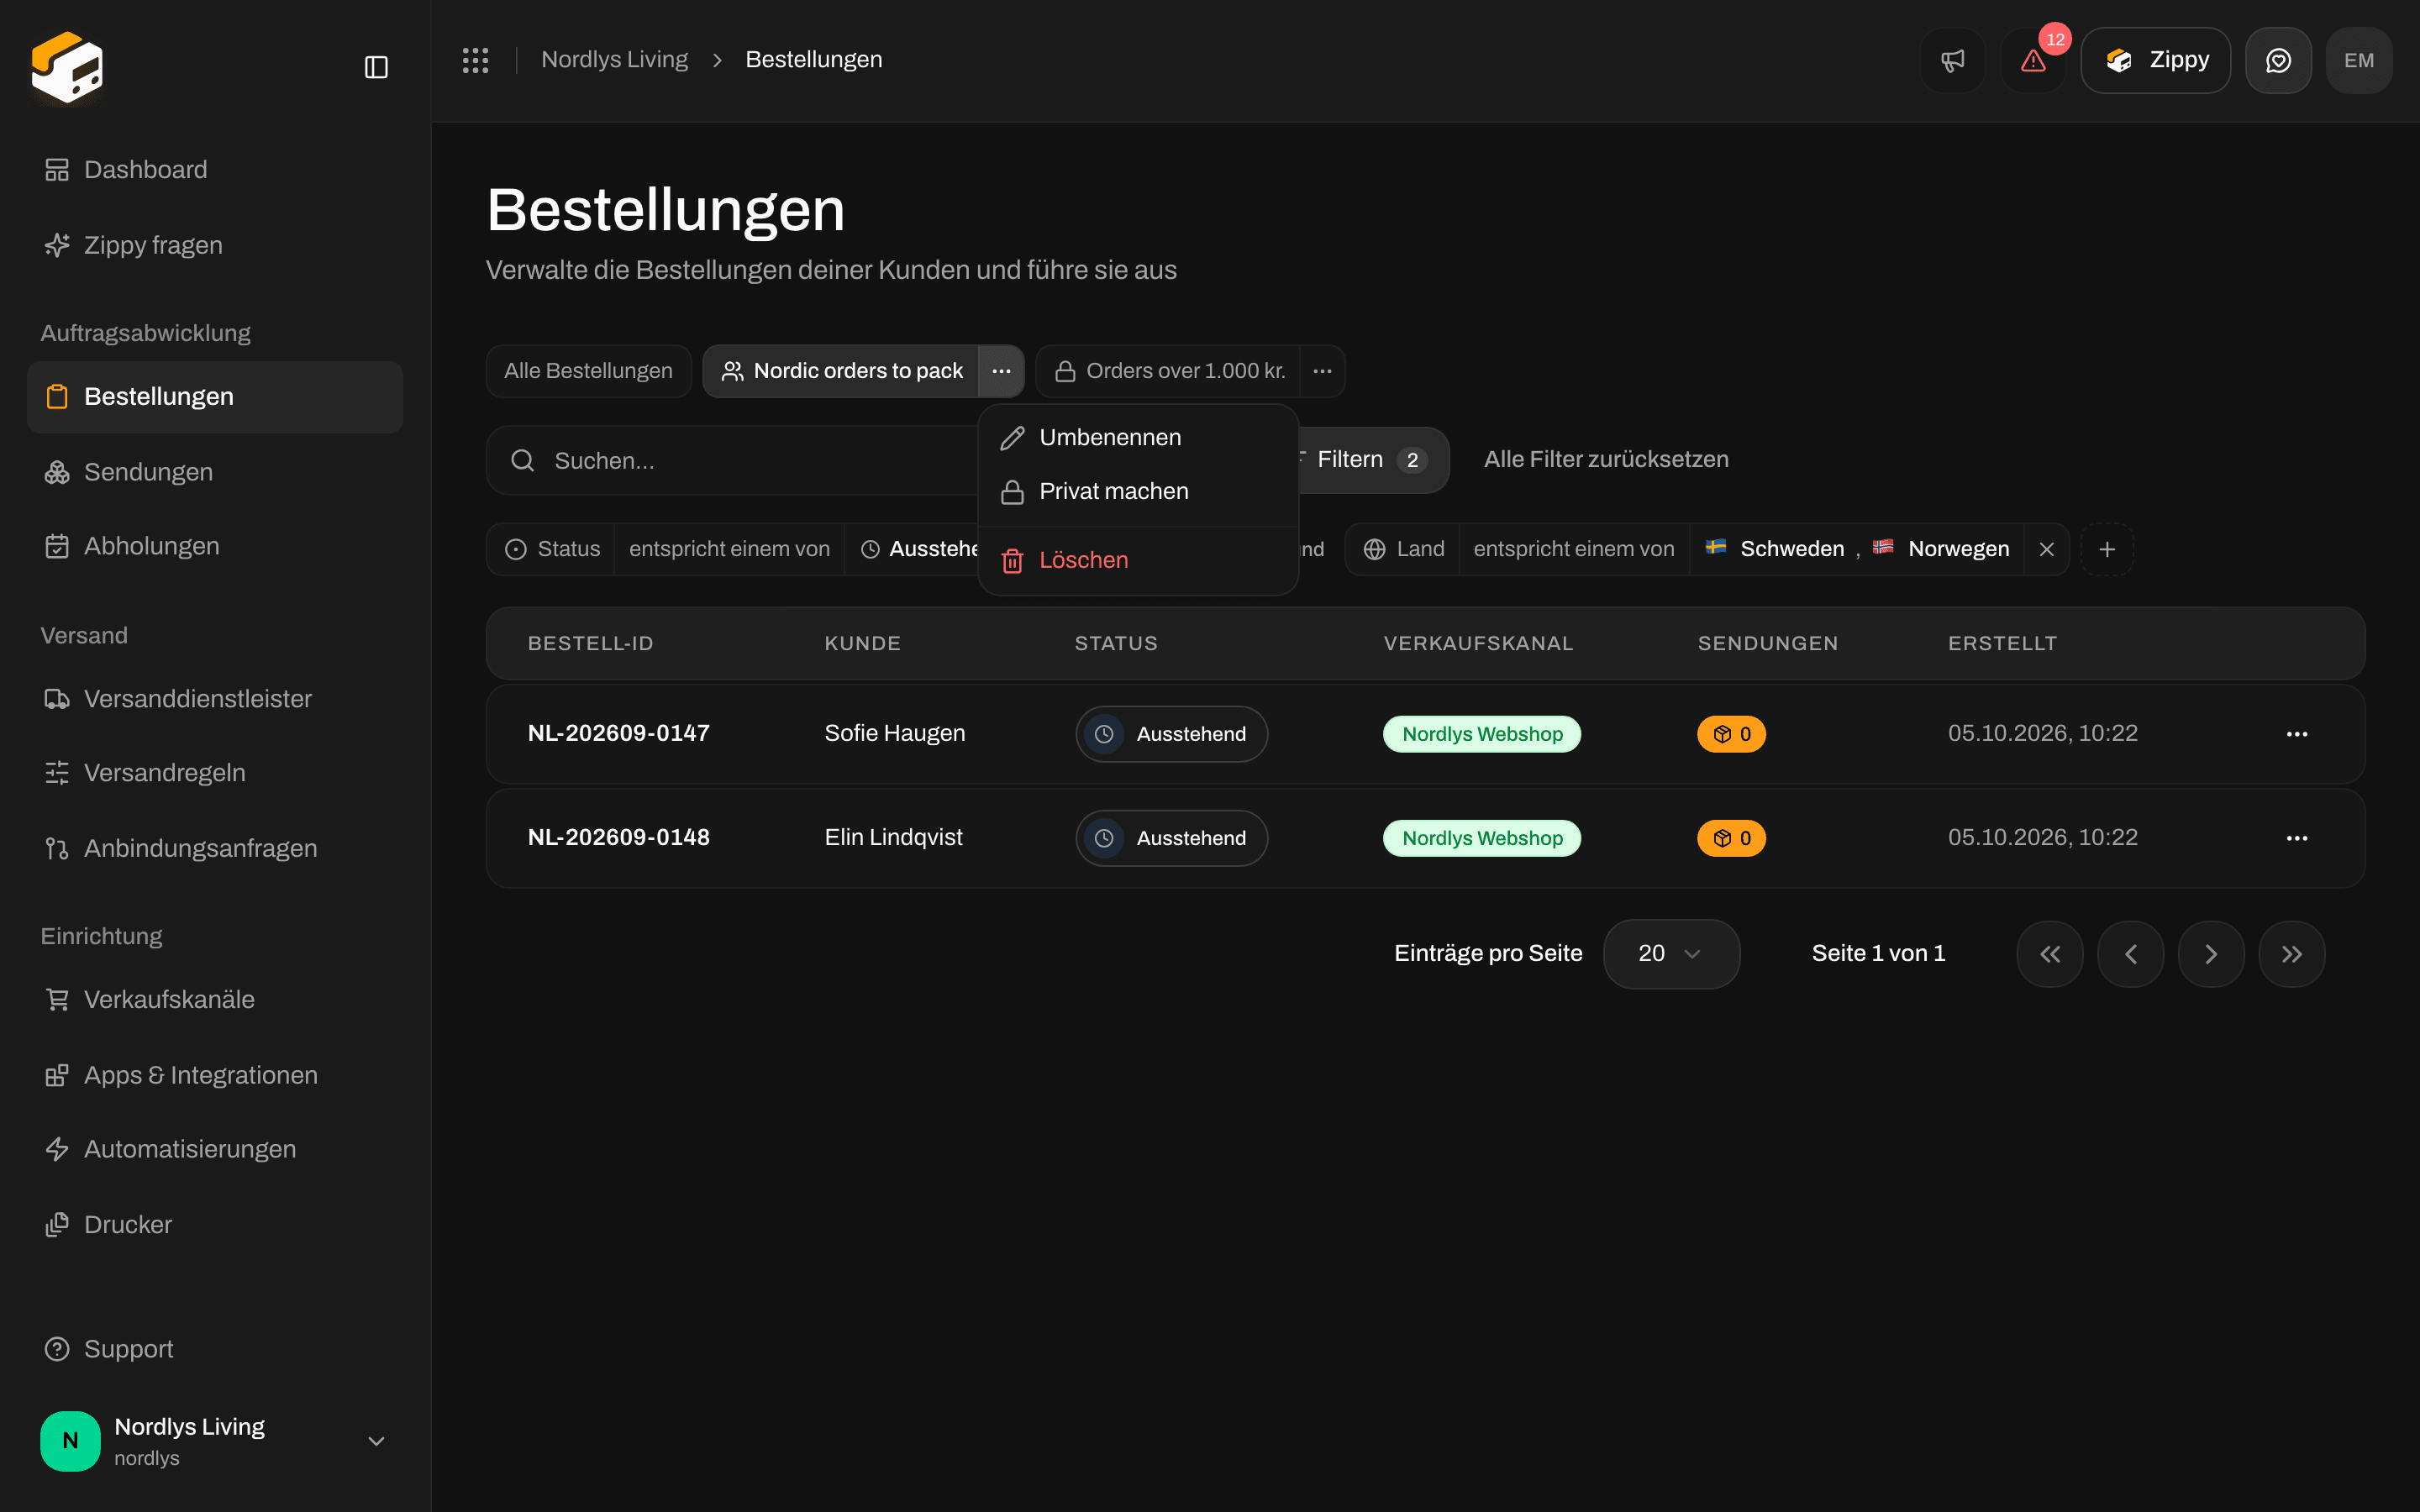Screen dimensions: 2420x1512
Task: Go to first page with double-left arrow
Action: 2050,954
